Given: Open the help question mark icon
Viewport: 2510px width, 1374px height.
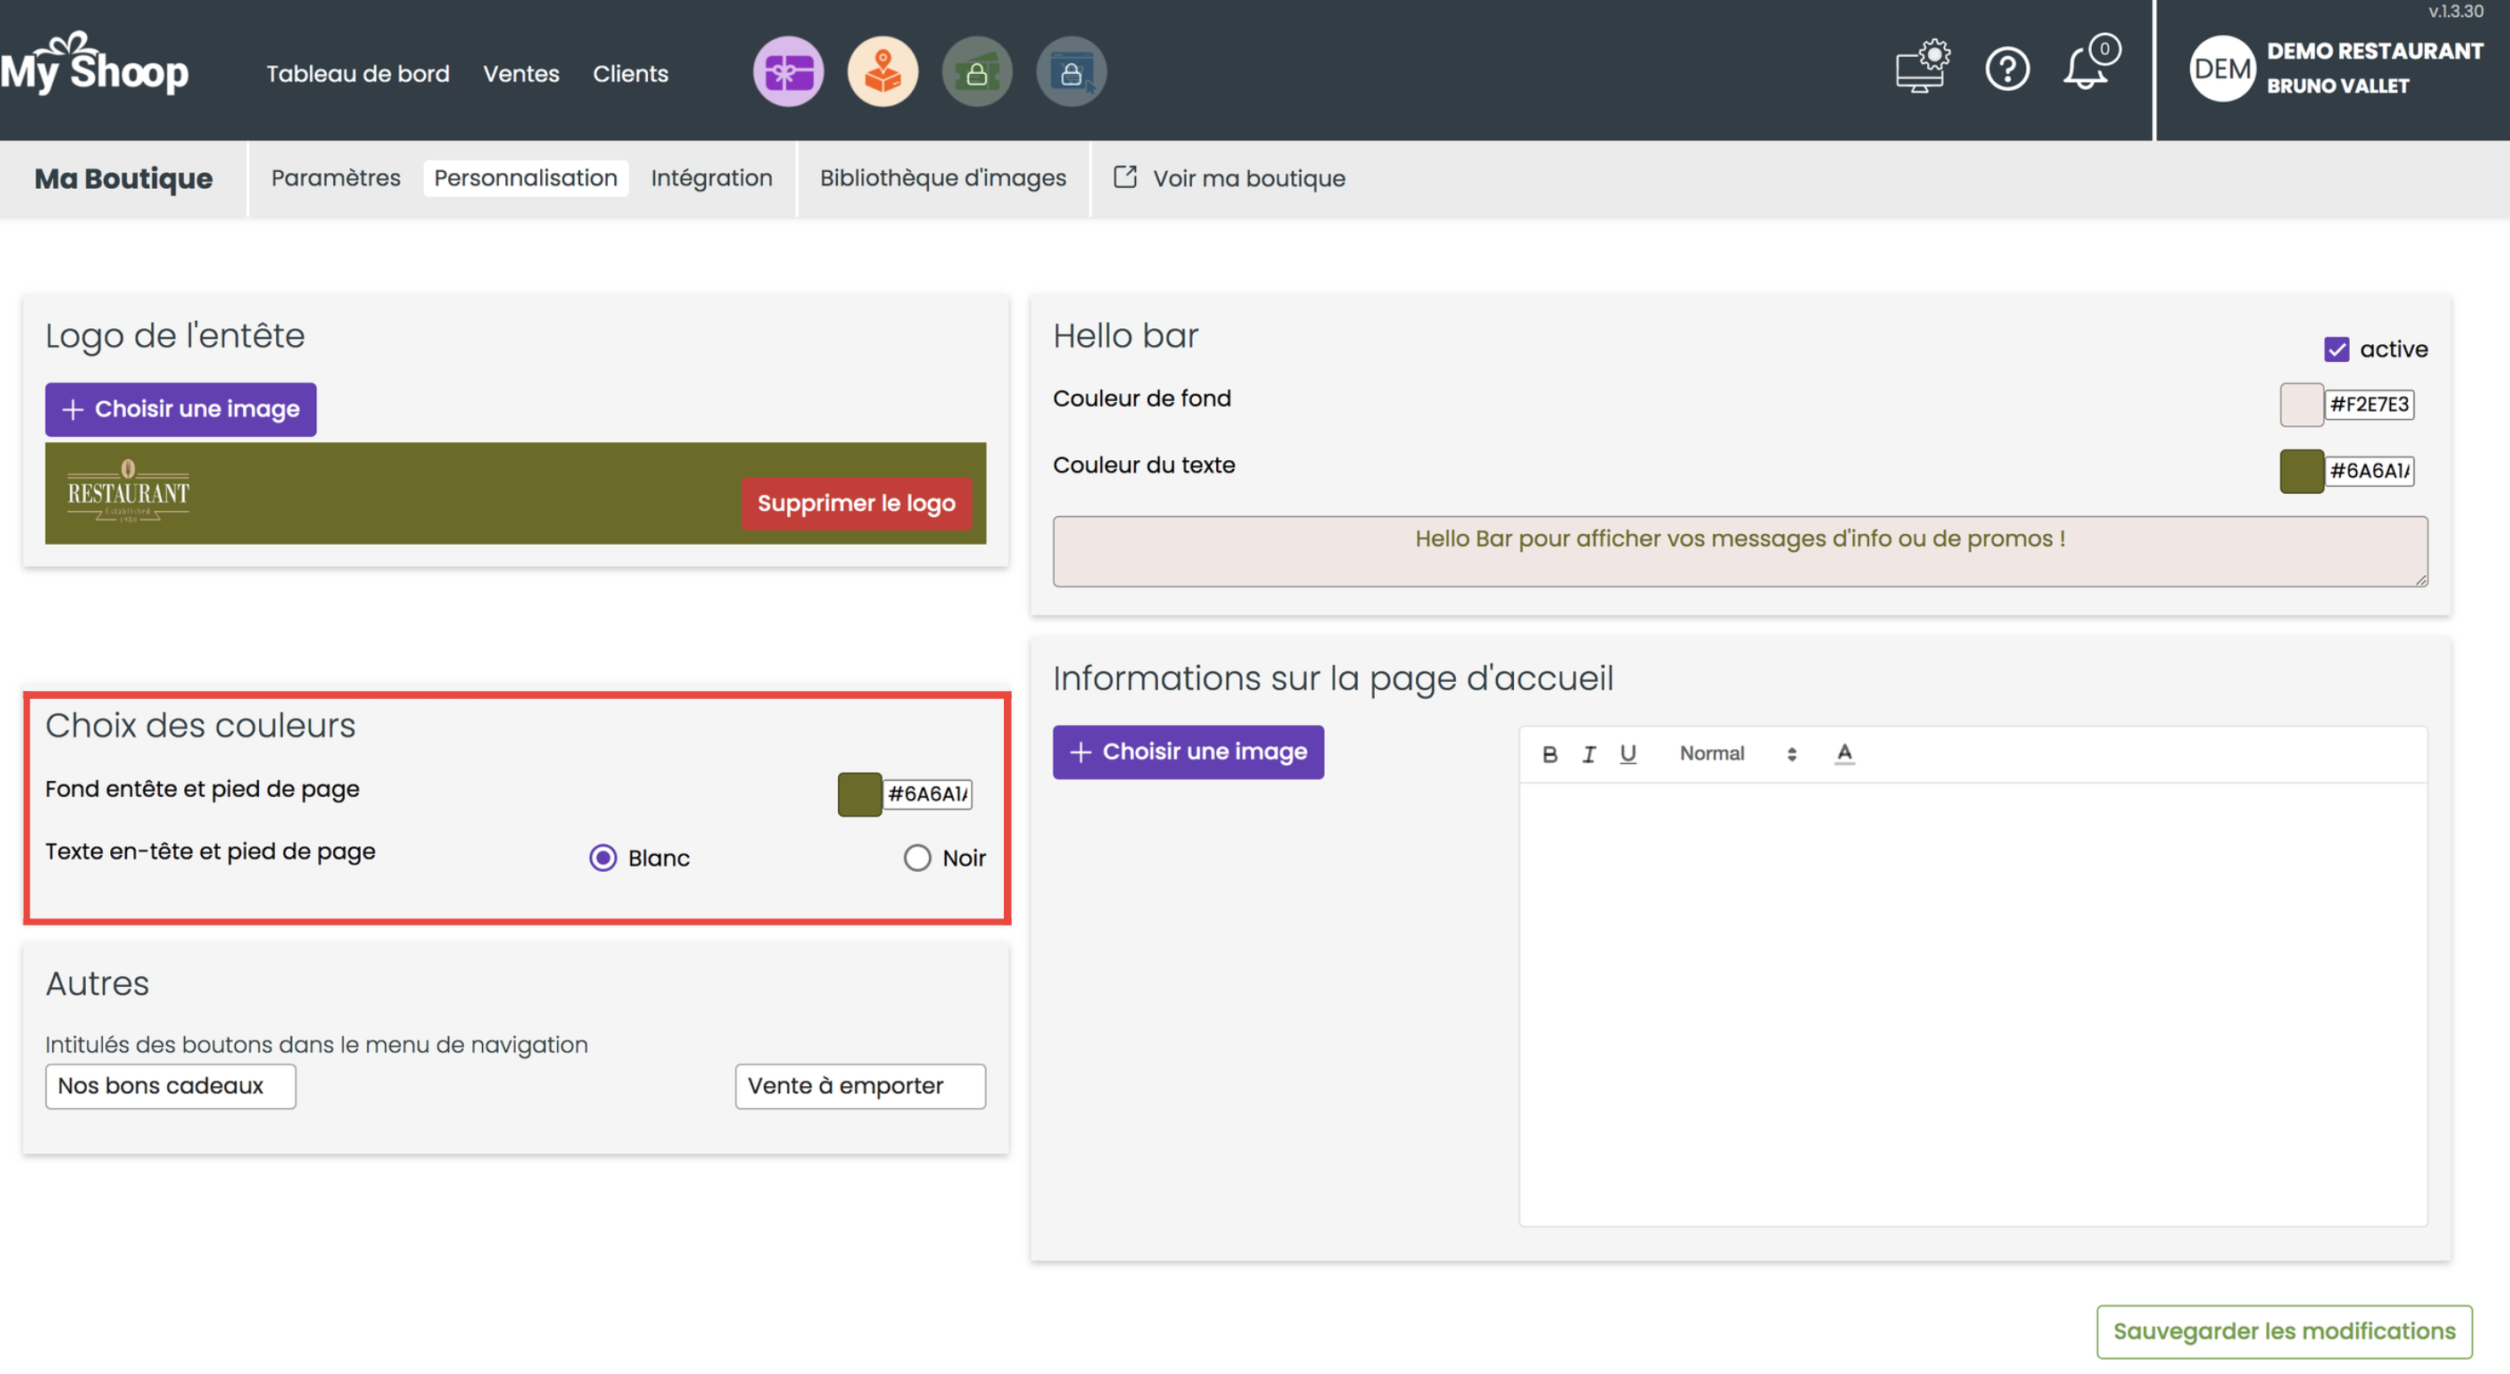Looking at the screenshot, I should tap(2007, 69).
